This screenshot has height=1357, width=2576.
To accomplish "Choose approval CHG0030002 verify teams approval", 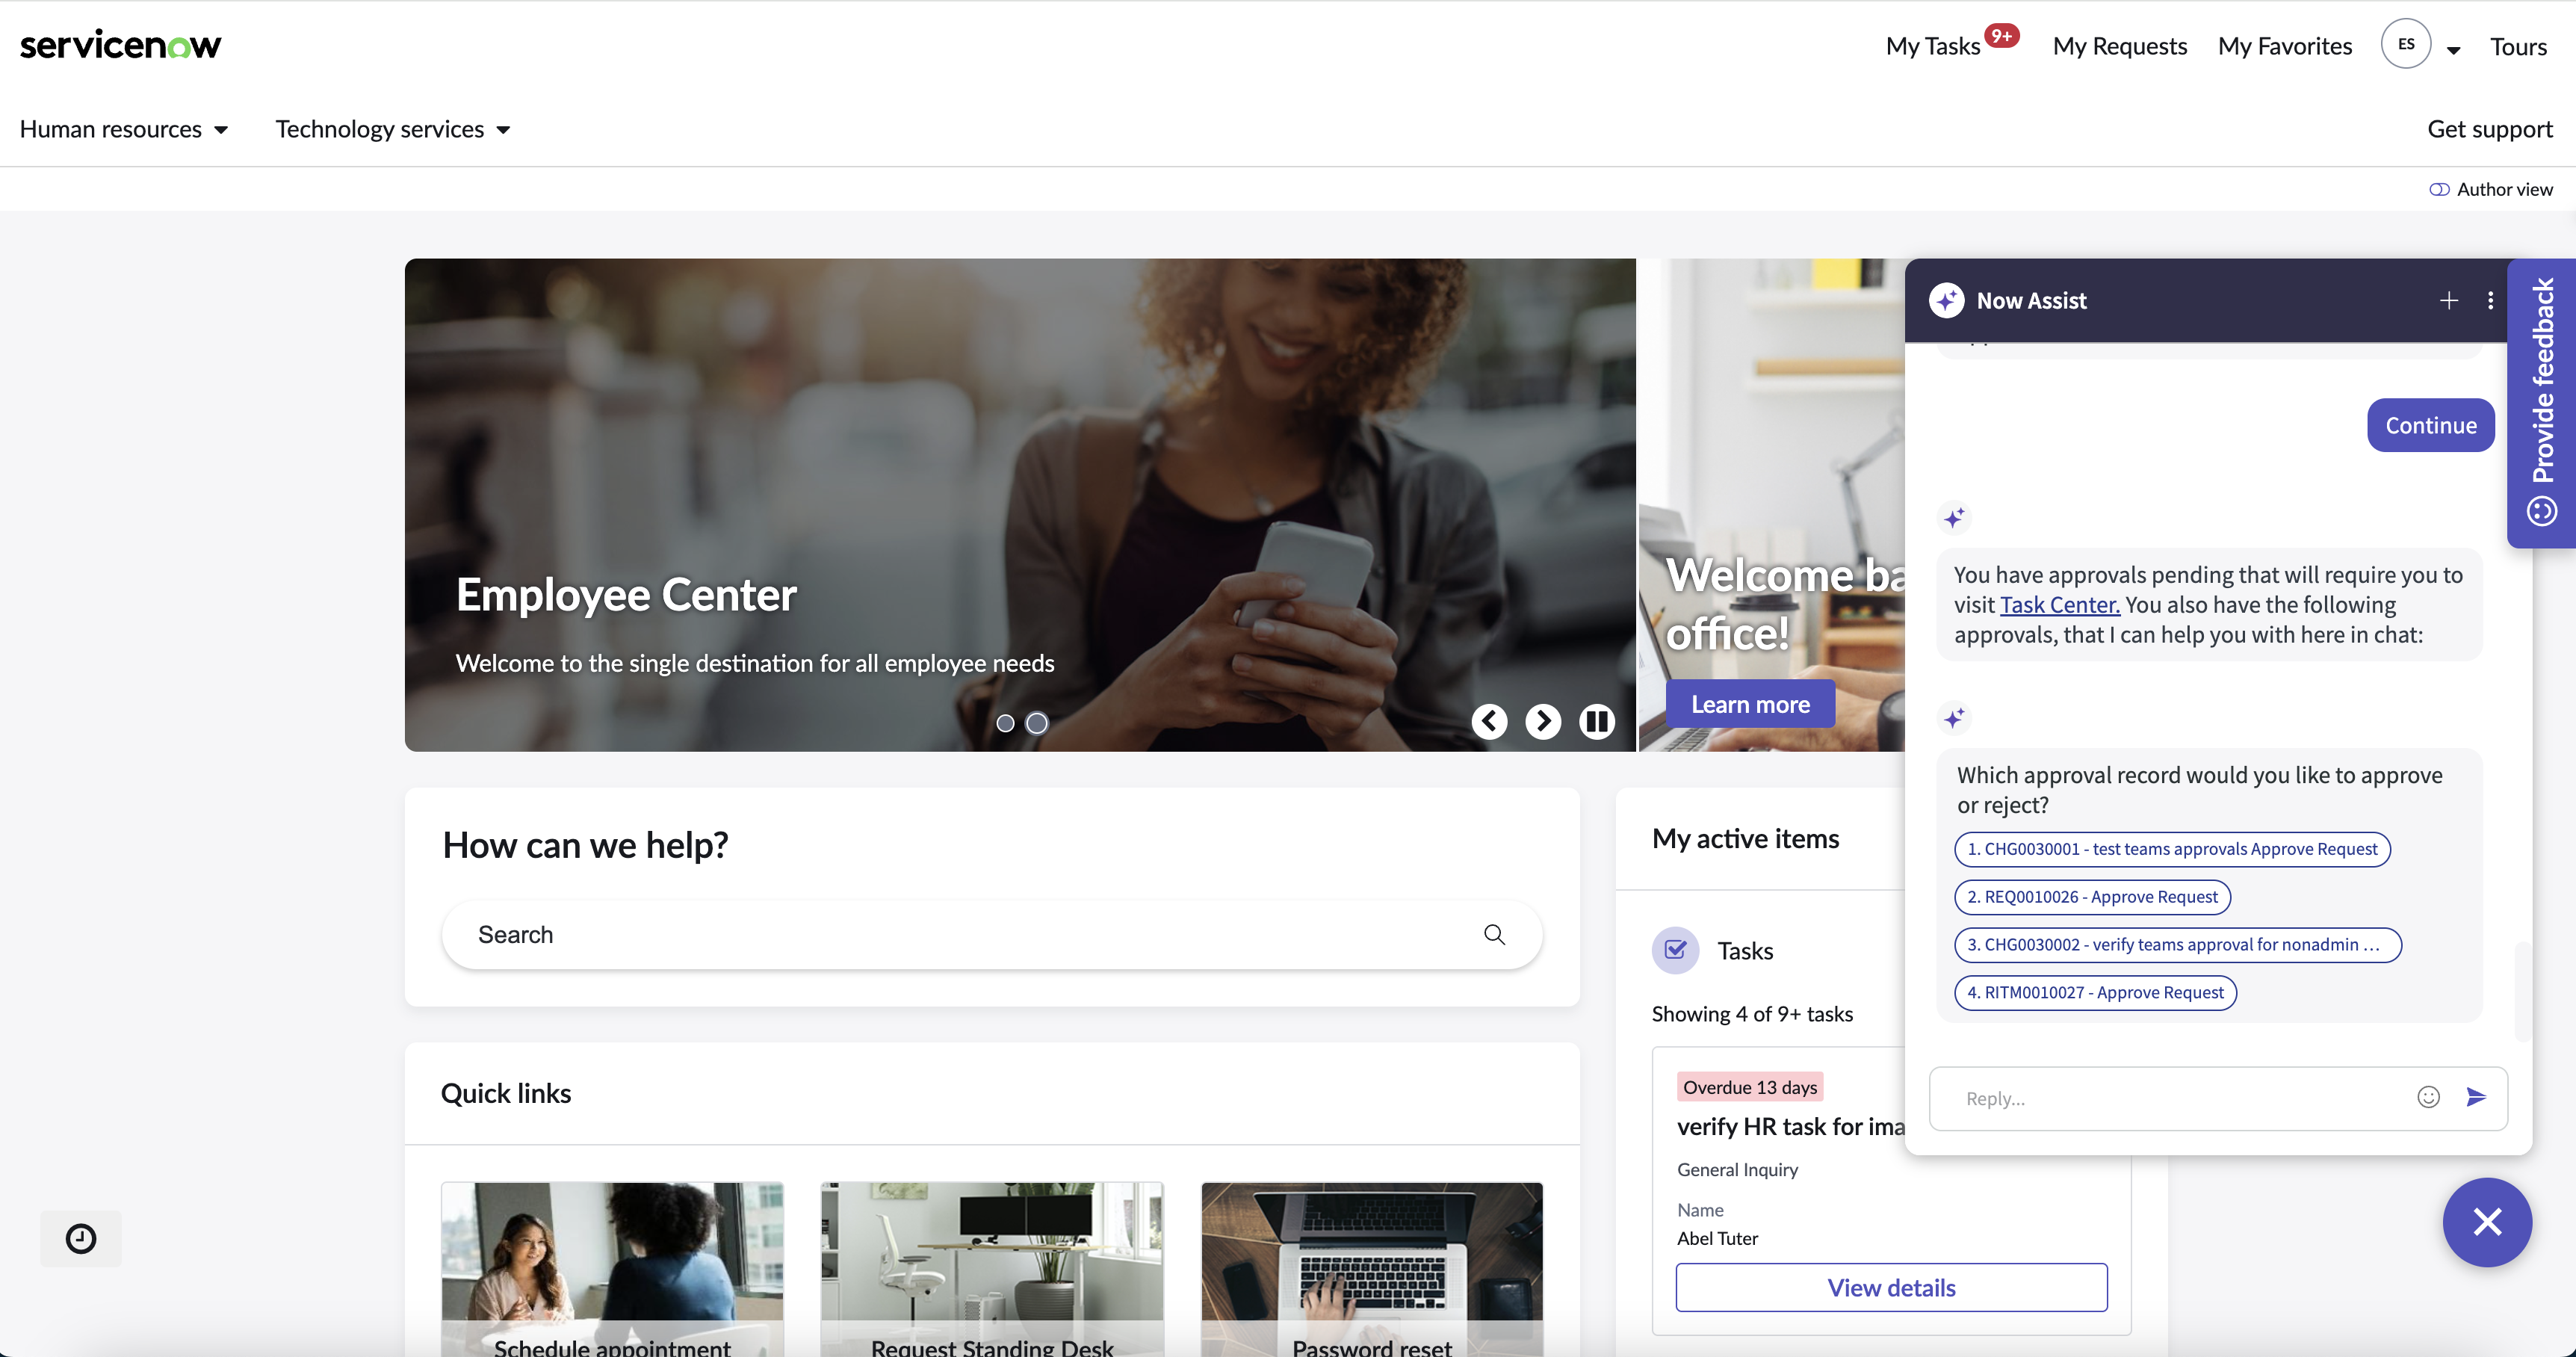I will [2177, 944].
